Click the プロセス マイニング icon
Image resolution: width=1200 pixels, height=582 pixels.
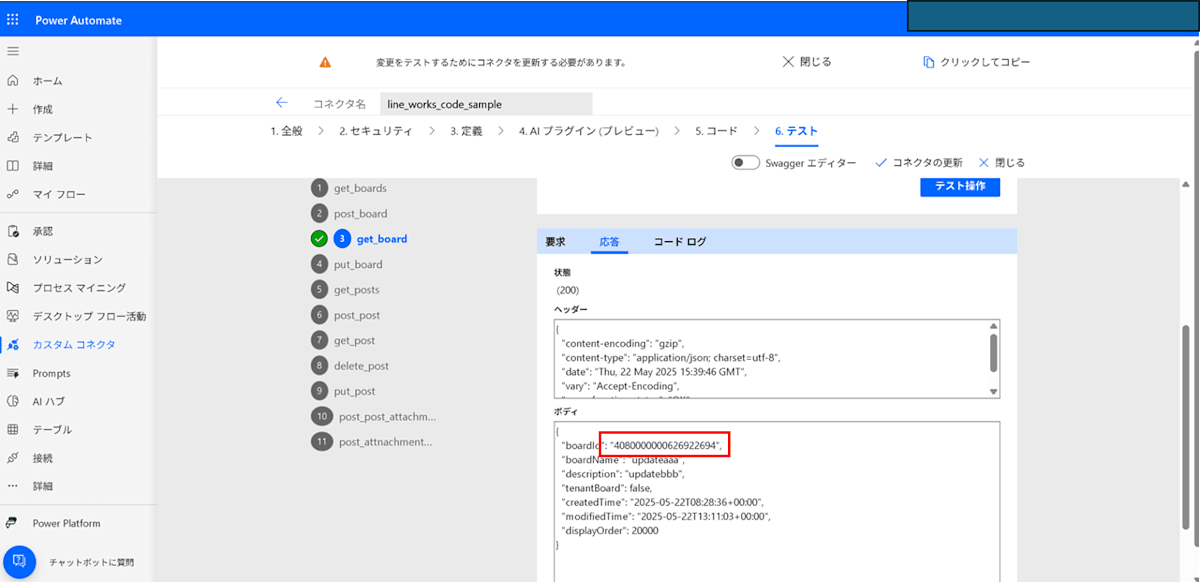coord(12,287)
